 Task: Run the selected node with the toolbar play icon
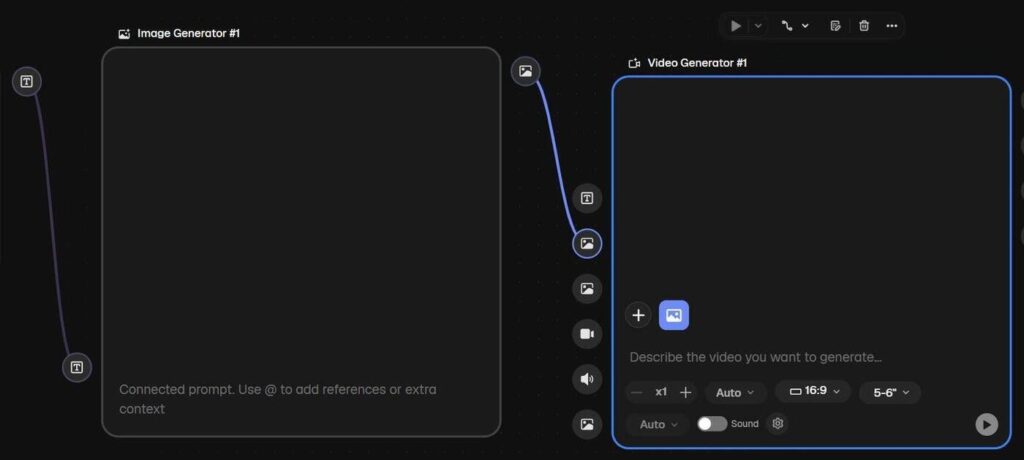[x=736, y=25]
